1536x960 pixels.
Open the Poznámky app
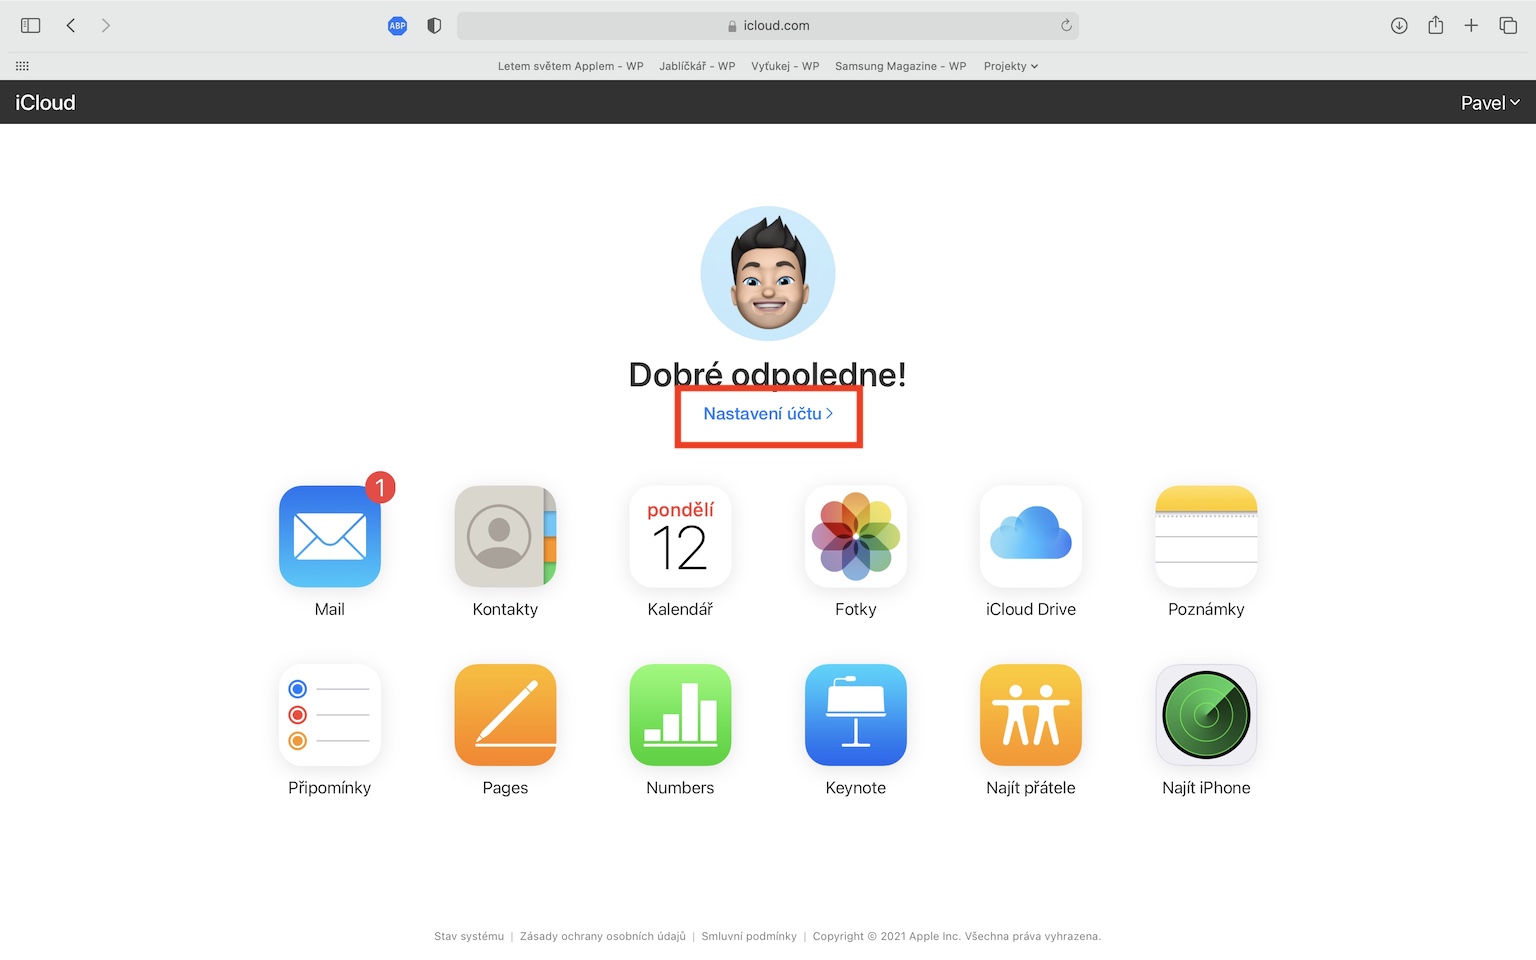click(x=1206, y=536)
